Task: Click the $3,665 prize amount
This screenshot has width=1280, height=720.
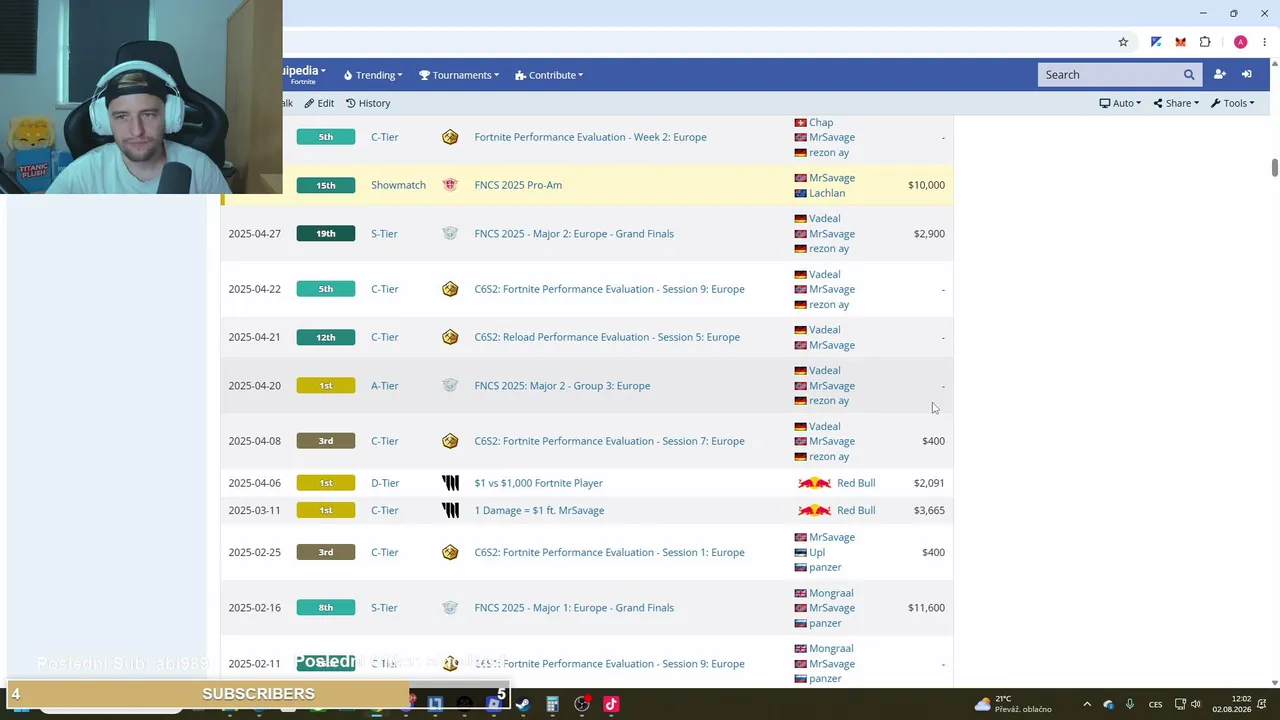Action: [929, 510]
